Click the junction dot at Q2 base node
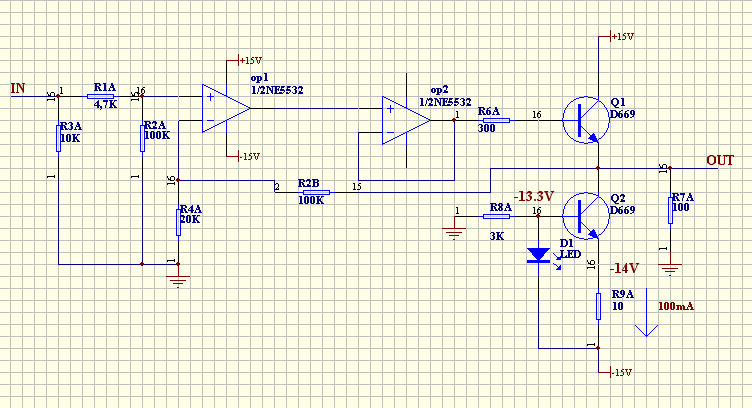752x408 pixels. (x=539, y=216)
